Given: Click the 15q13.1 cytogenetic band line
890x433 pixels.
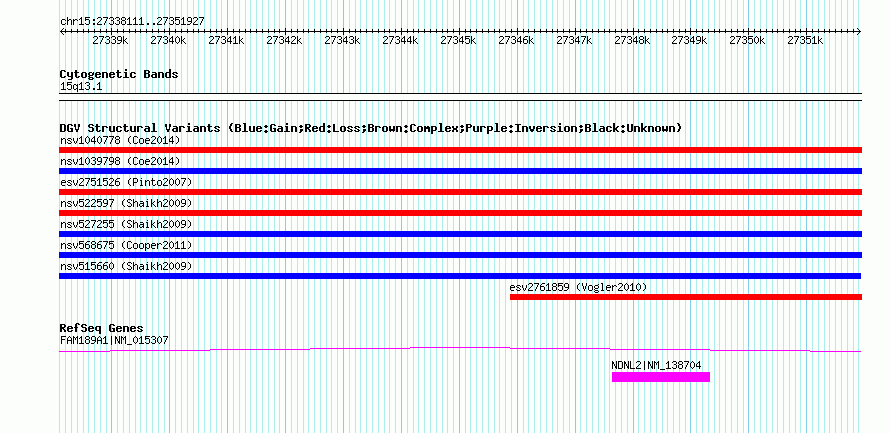Looking at the screenshot, I should tap(460, 96).
